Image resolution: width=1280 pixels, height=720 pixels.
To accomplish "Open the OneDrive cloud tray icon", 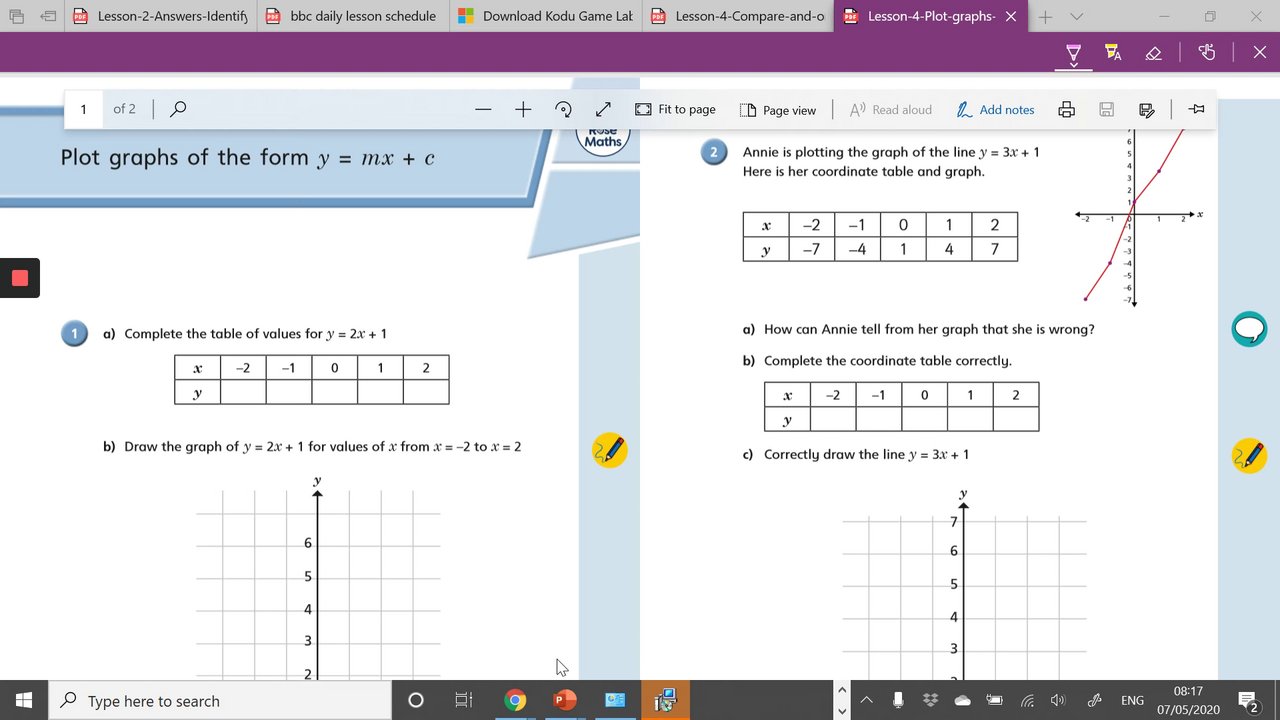I will click(963, 700).
